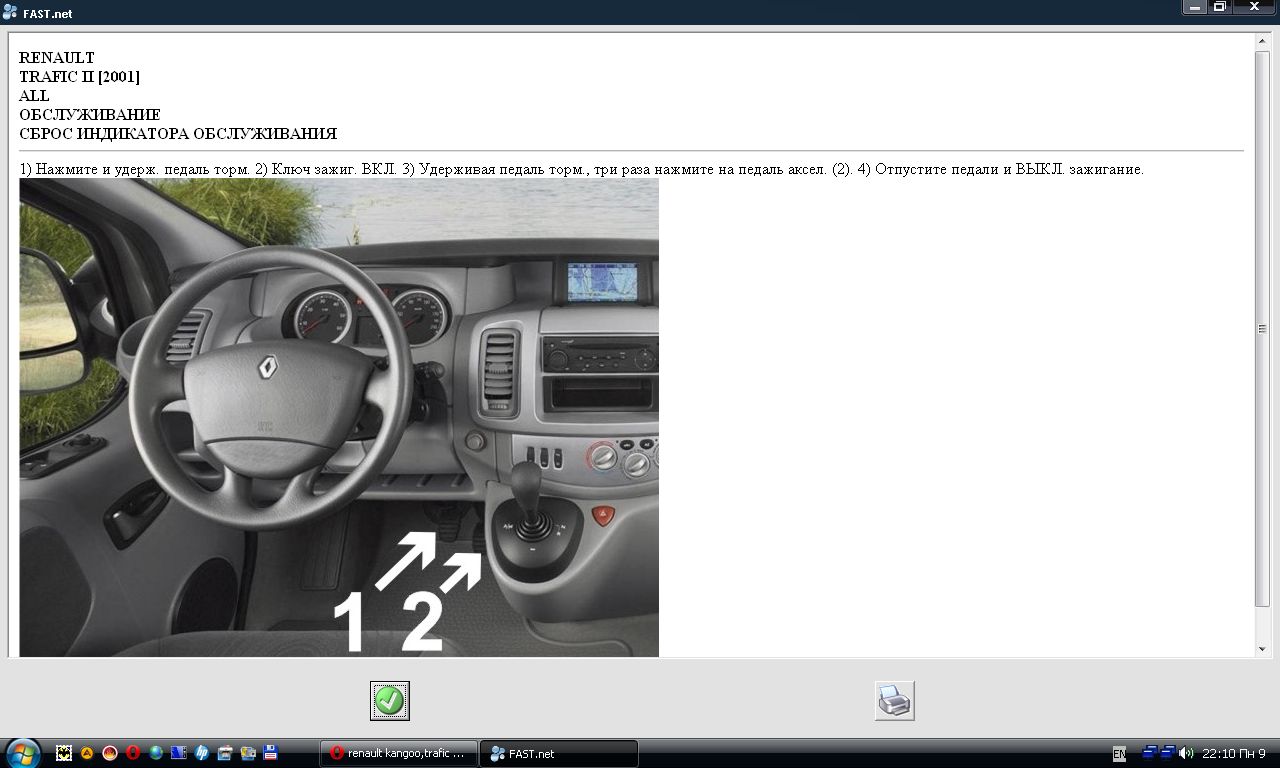Image resolution: width=1280 pixels, height=768 pixels.
Task: Click the vertical scrollbar up arrow
Action: point(1262,41)
